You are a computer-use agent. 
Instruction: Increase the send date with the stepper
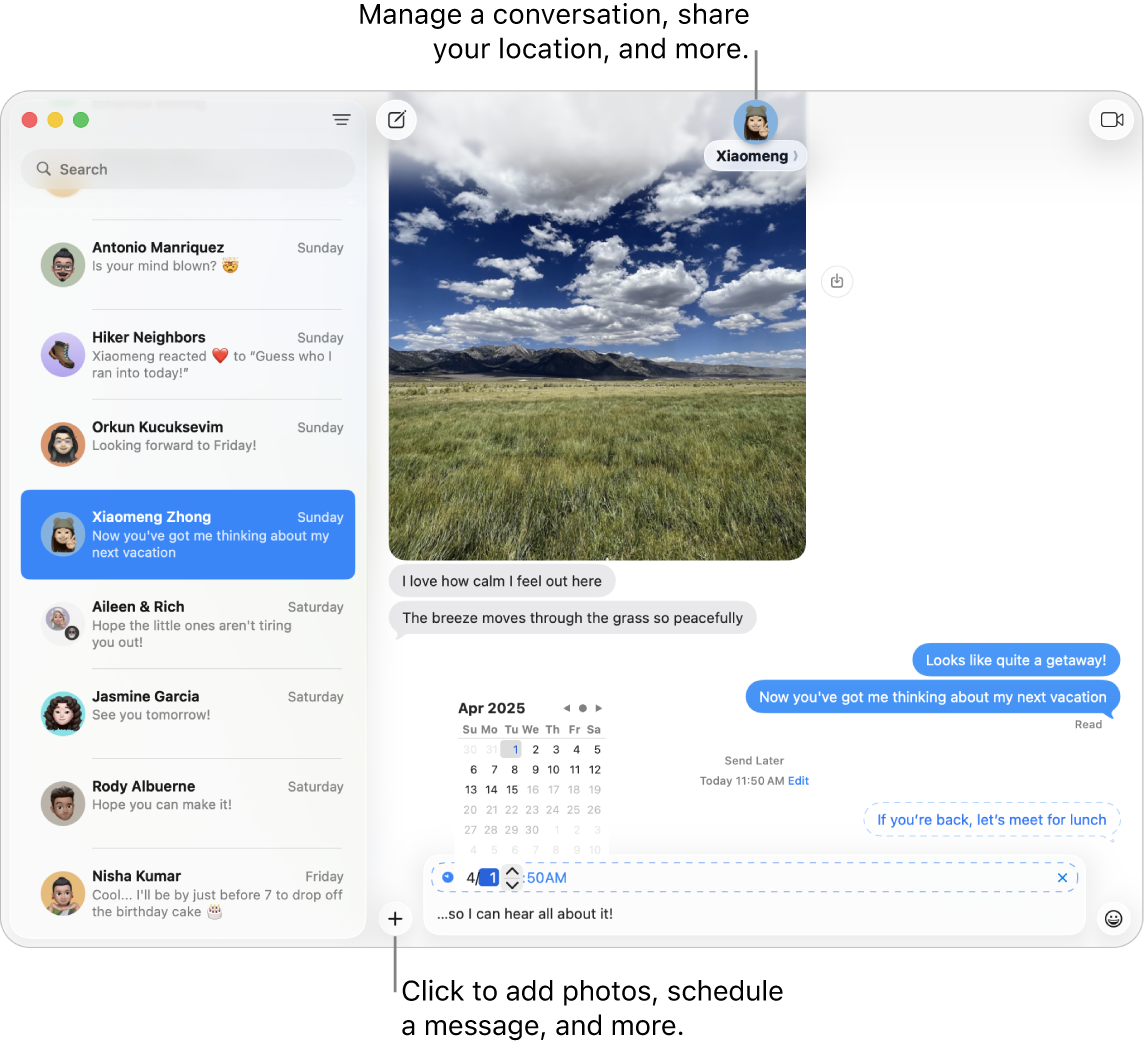[x=512, y=872]
